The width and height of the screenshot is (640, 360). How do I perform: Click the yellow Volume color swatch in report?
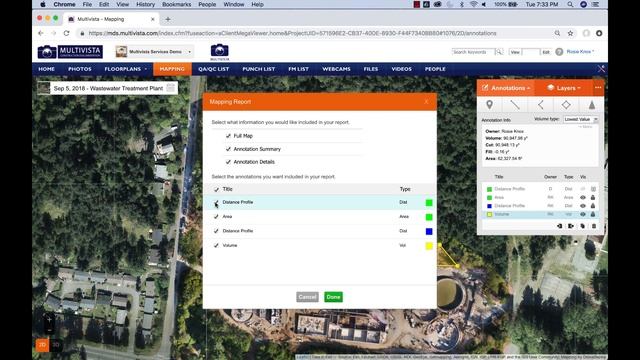click(x=429, y=245)
